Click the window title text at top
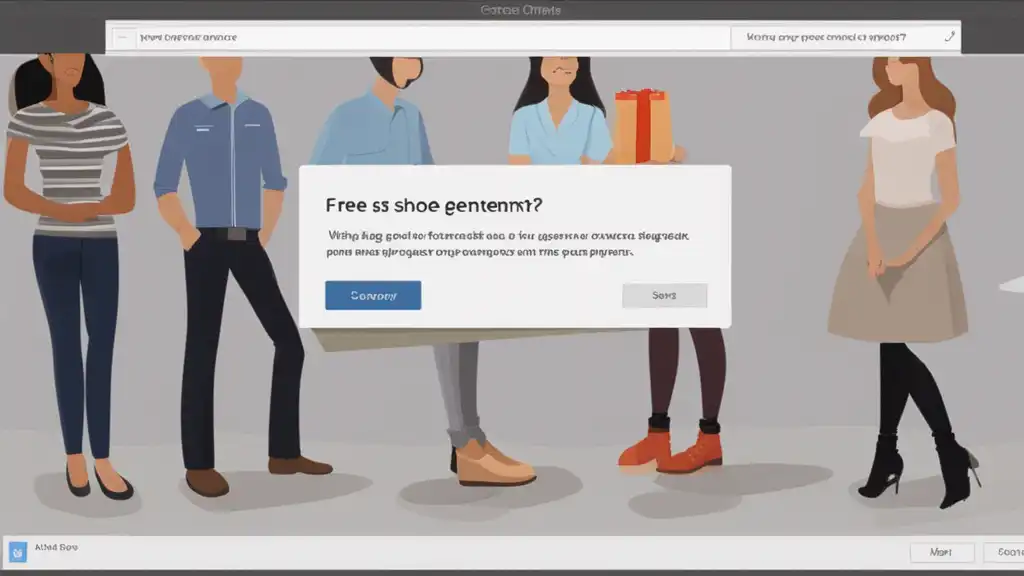This screenshot has height=576, width=1024. point(520,10)
